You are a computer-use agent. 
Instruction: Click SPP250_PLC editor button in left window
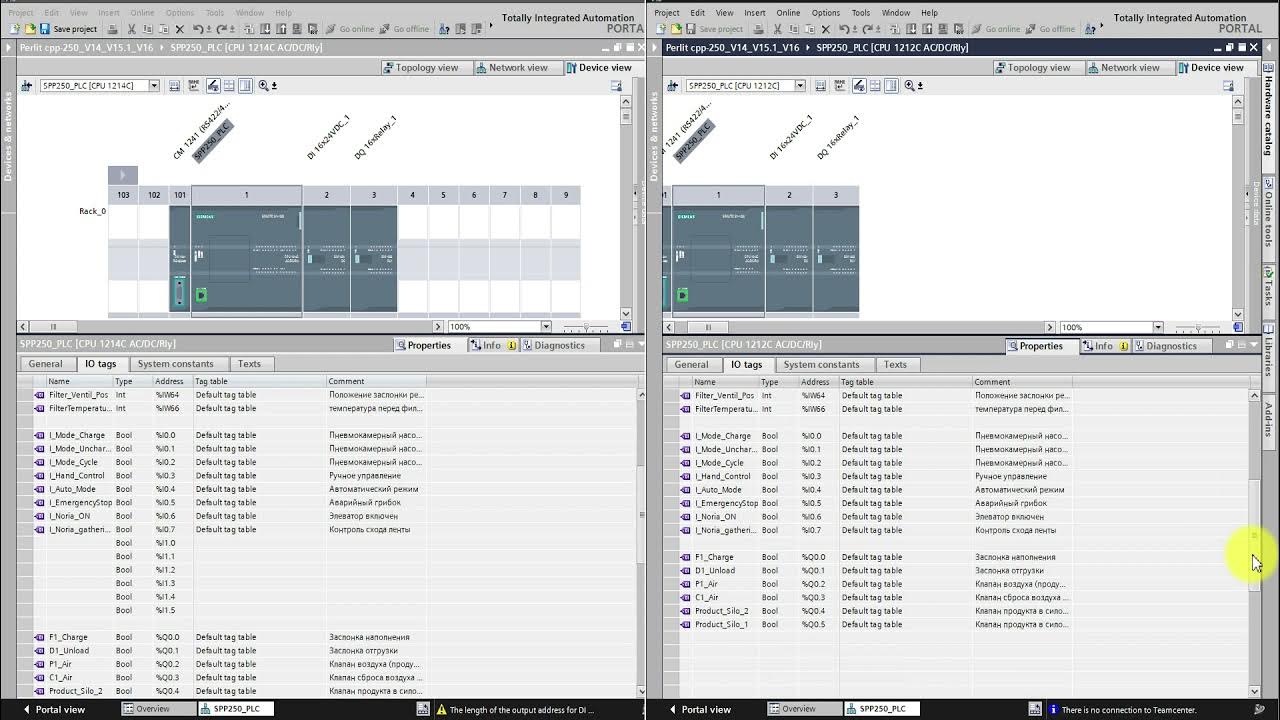pyautogui.click(x=235, y=709)
